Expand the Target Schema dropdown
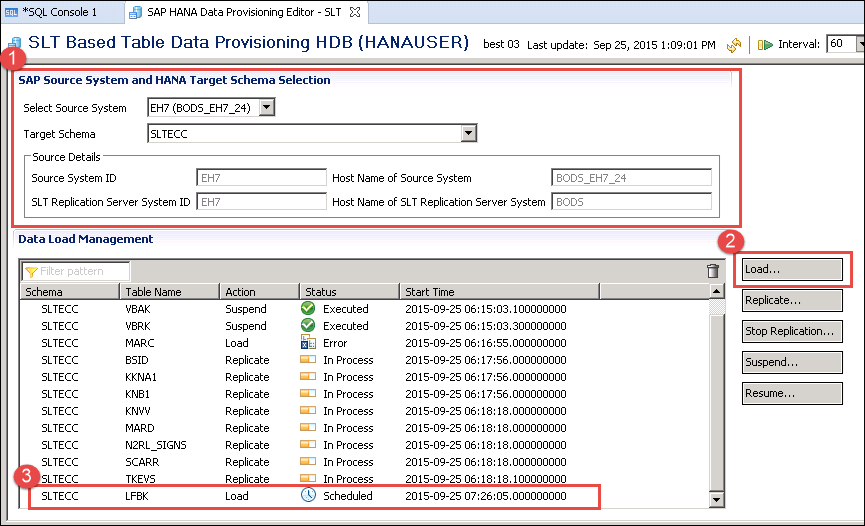 pos(467,133)
